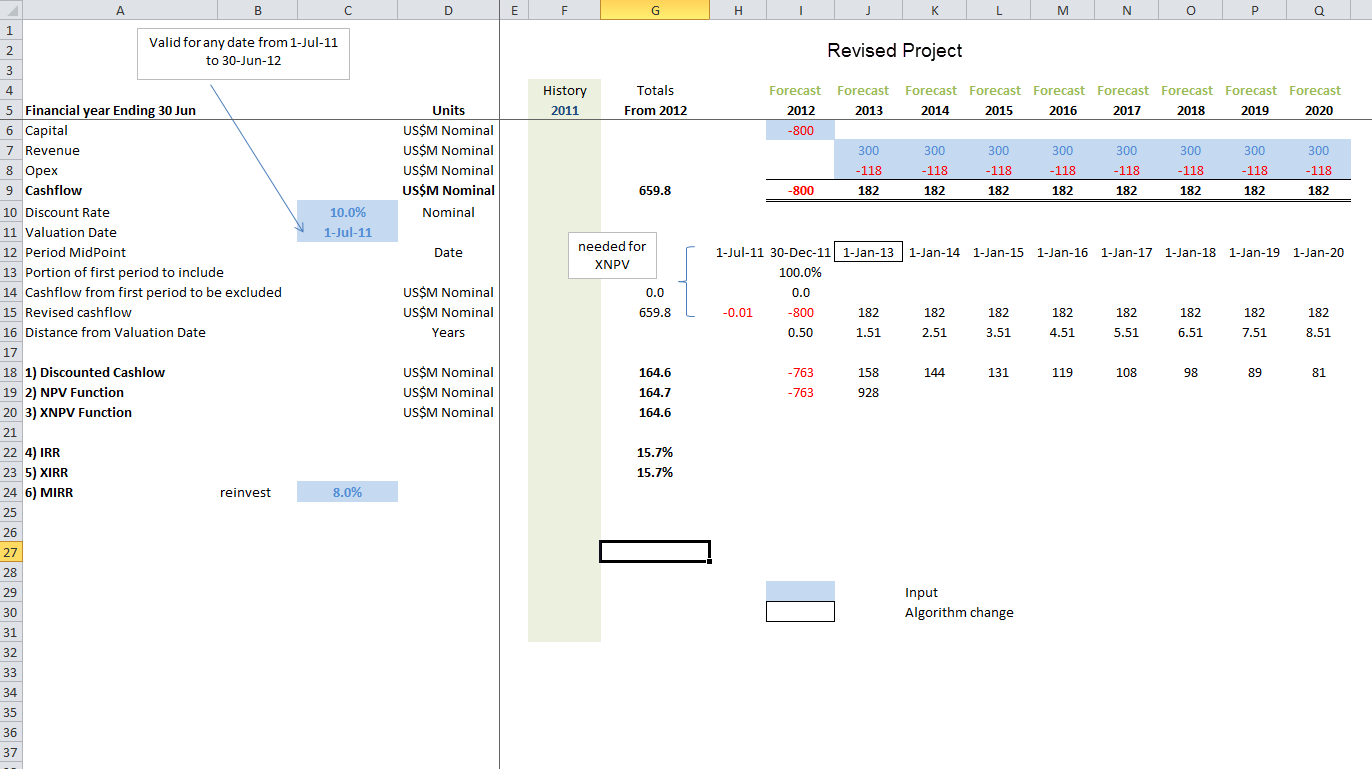Click the 'Nominal' cell beside Discount Rate

448,212
